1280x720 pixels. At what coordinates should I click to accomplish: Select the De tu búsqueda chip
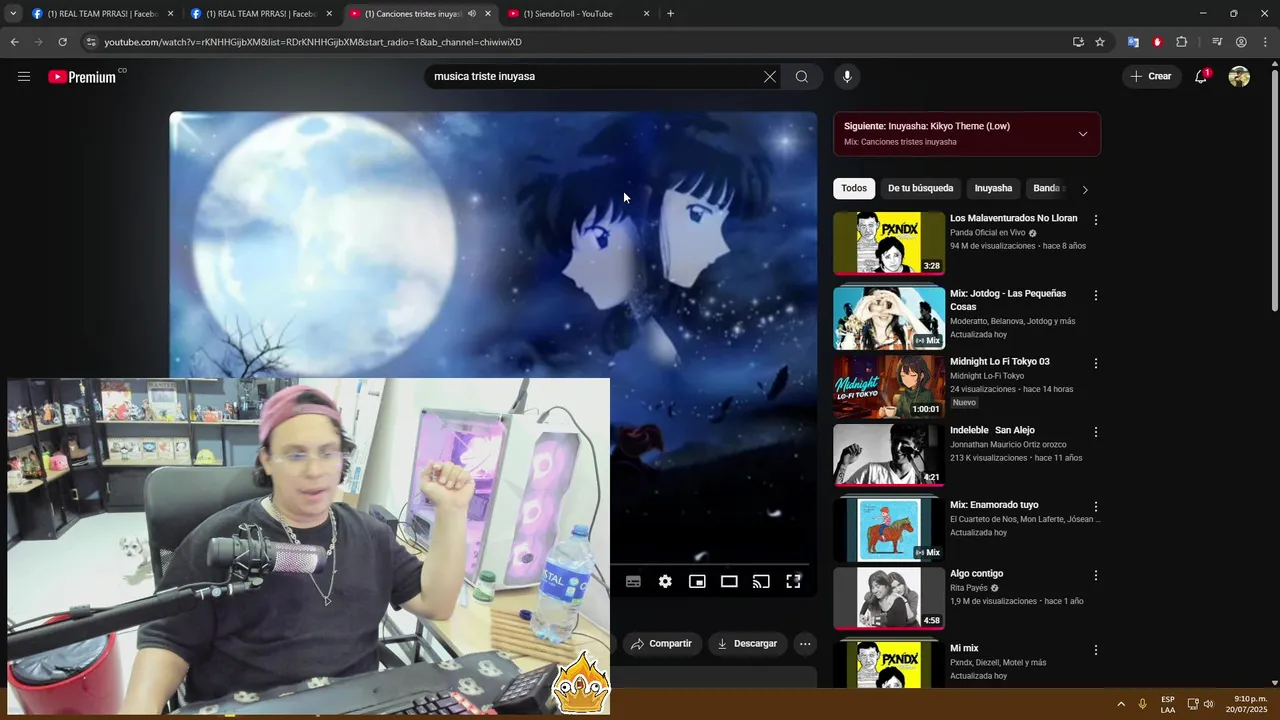(x=920, y=188)
